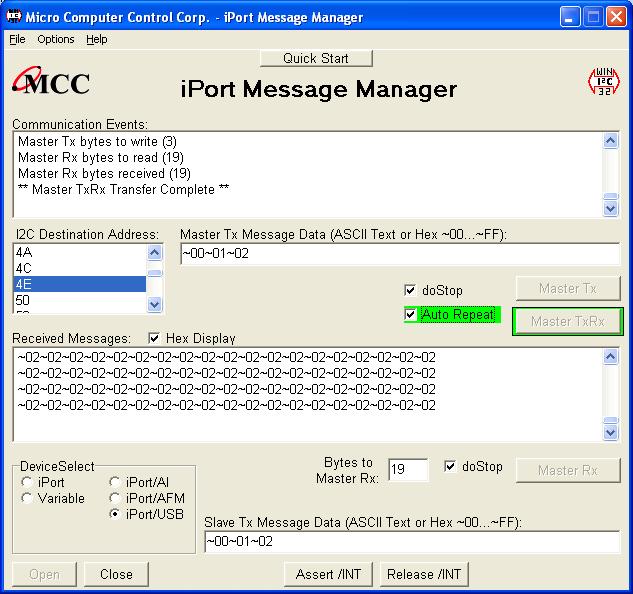The height and width of the screenshot is (594, 633).
Task: Click the MCC company logo
Action: [x=51, y=81]
